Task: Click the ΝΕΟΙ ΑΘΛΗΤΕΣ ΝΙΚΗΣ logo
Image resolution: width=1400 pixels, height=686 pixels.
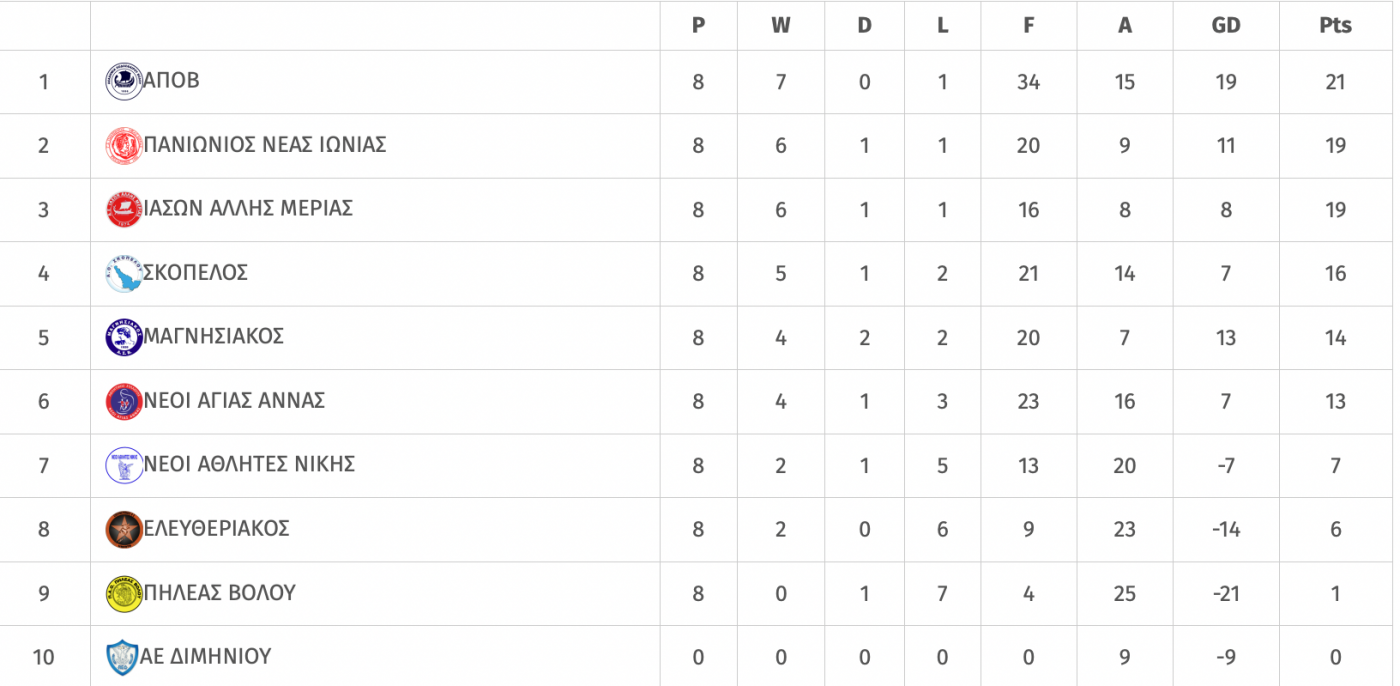Action: [x=124, y=465]
